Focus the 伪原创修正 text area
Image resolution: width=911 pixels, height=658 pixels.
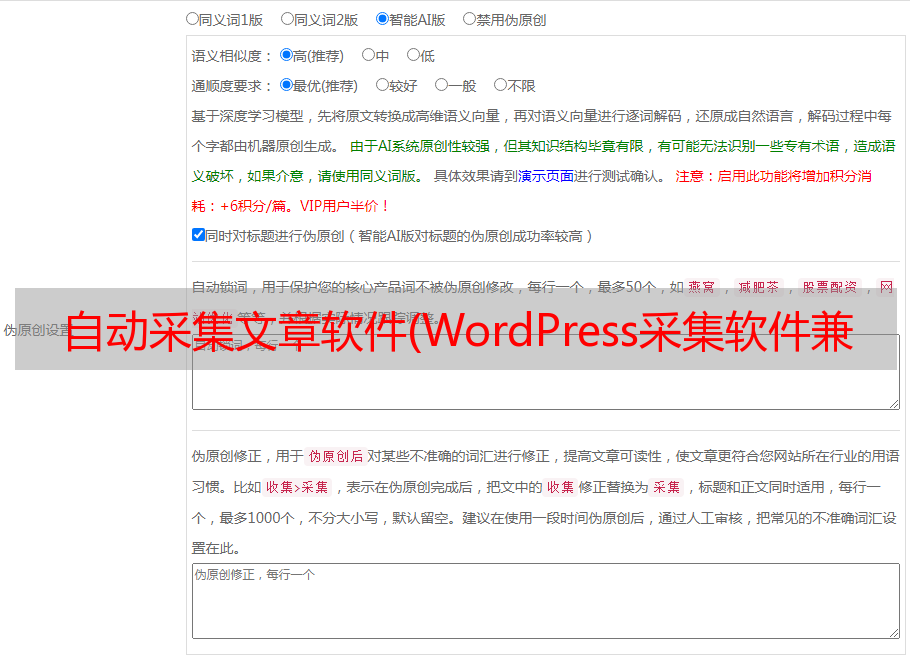(545, 602)
